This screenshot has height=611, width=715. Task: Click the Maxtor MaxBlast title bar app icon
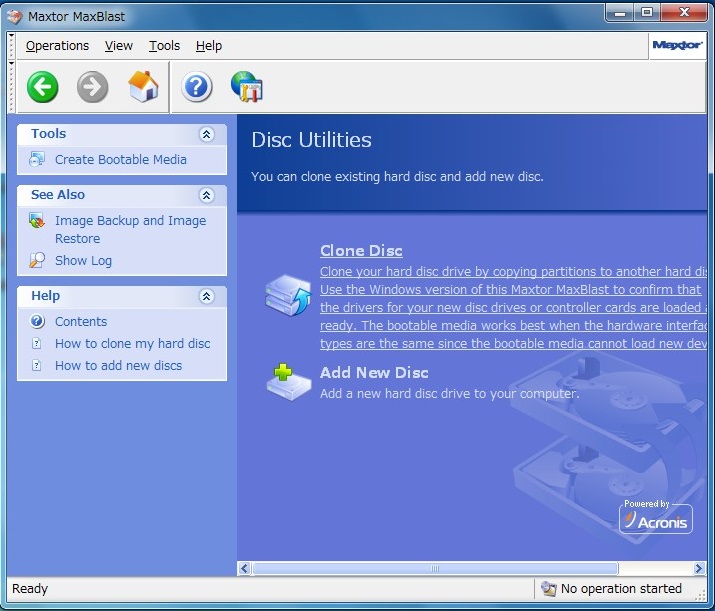[15, 17]
